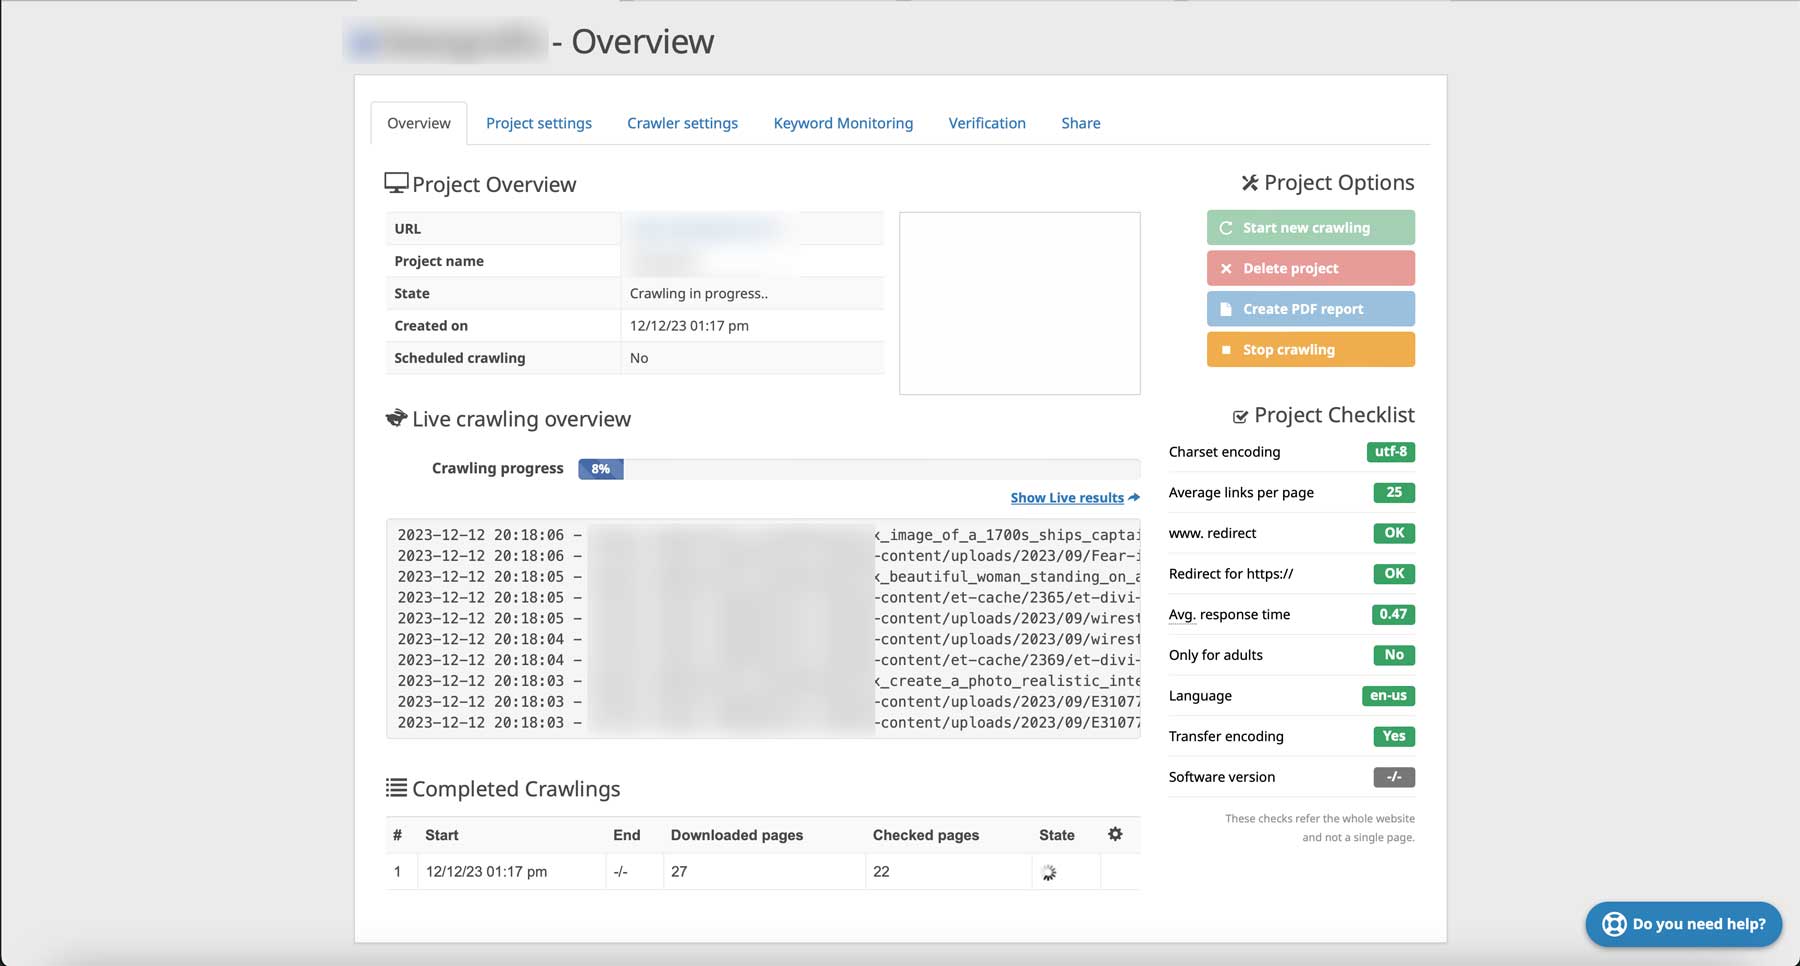This screenshot has width=1800, height=966.
Task: Click the spider icon beside Live crawling overview
Action: click(396, 418)
